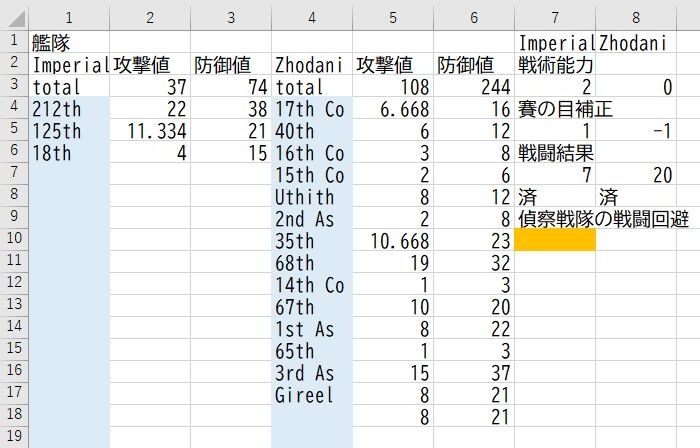Click the value 11.334
The height and width of the screenshot is (448, 700).
(x=150, y=130)
